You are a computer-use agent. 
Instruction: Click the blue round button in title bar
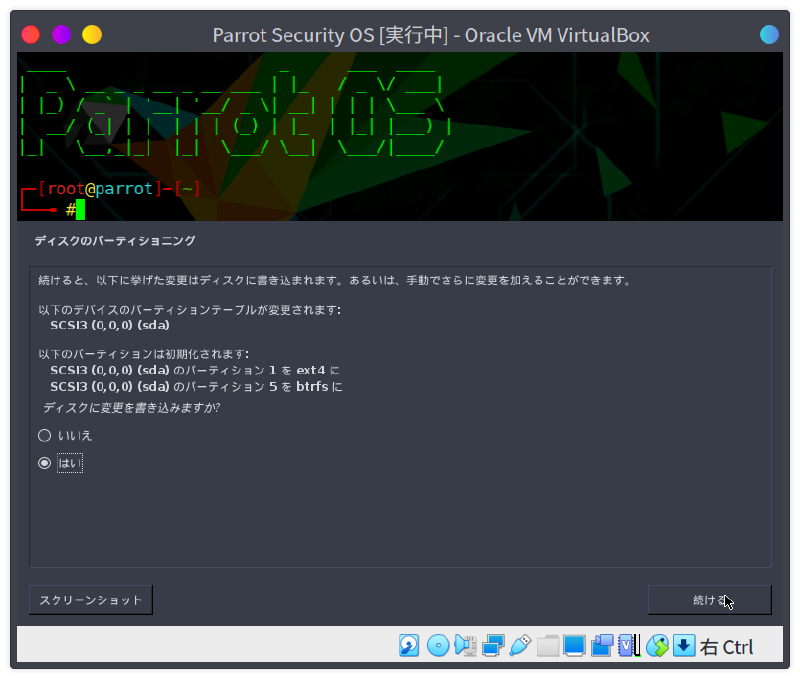click(769, 35)
